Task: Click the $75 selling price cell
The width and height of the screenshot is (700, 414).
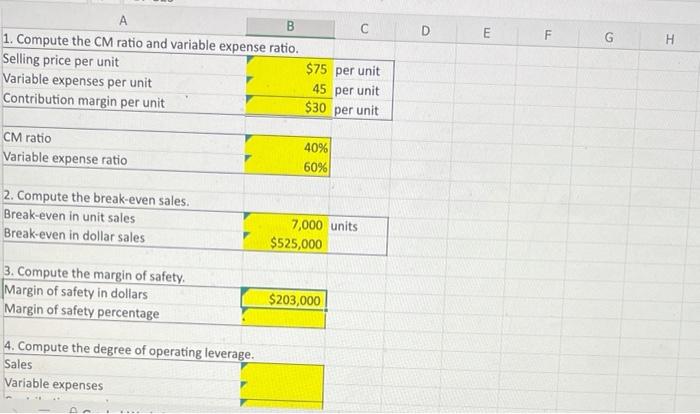Action: (x=290, y=68)
